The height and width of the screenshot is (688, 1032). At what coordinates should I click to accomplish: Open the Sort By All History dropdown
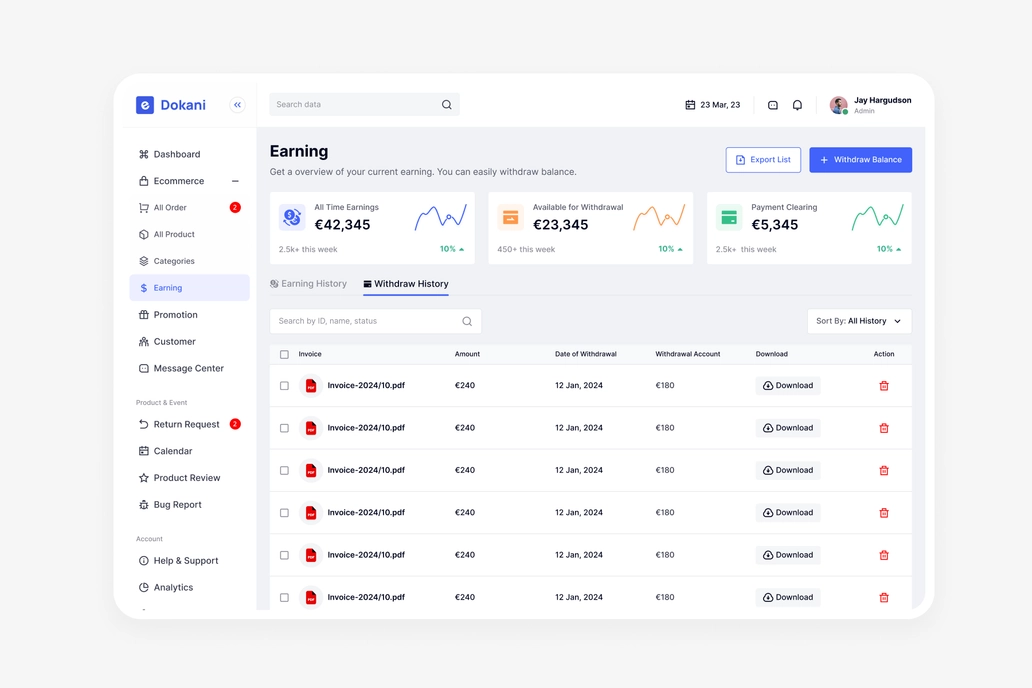click(x=859, y=321)
